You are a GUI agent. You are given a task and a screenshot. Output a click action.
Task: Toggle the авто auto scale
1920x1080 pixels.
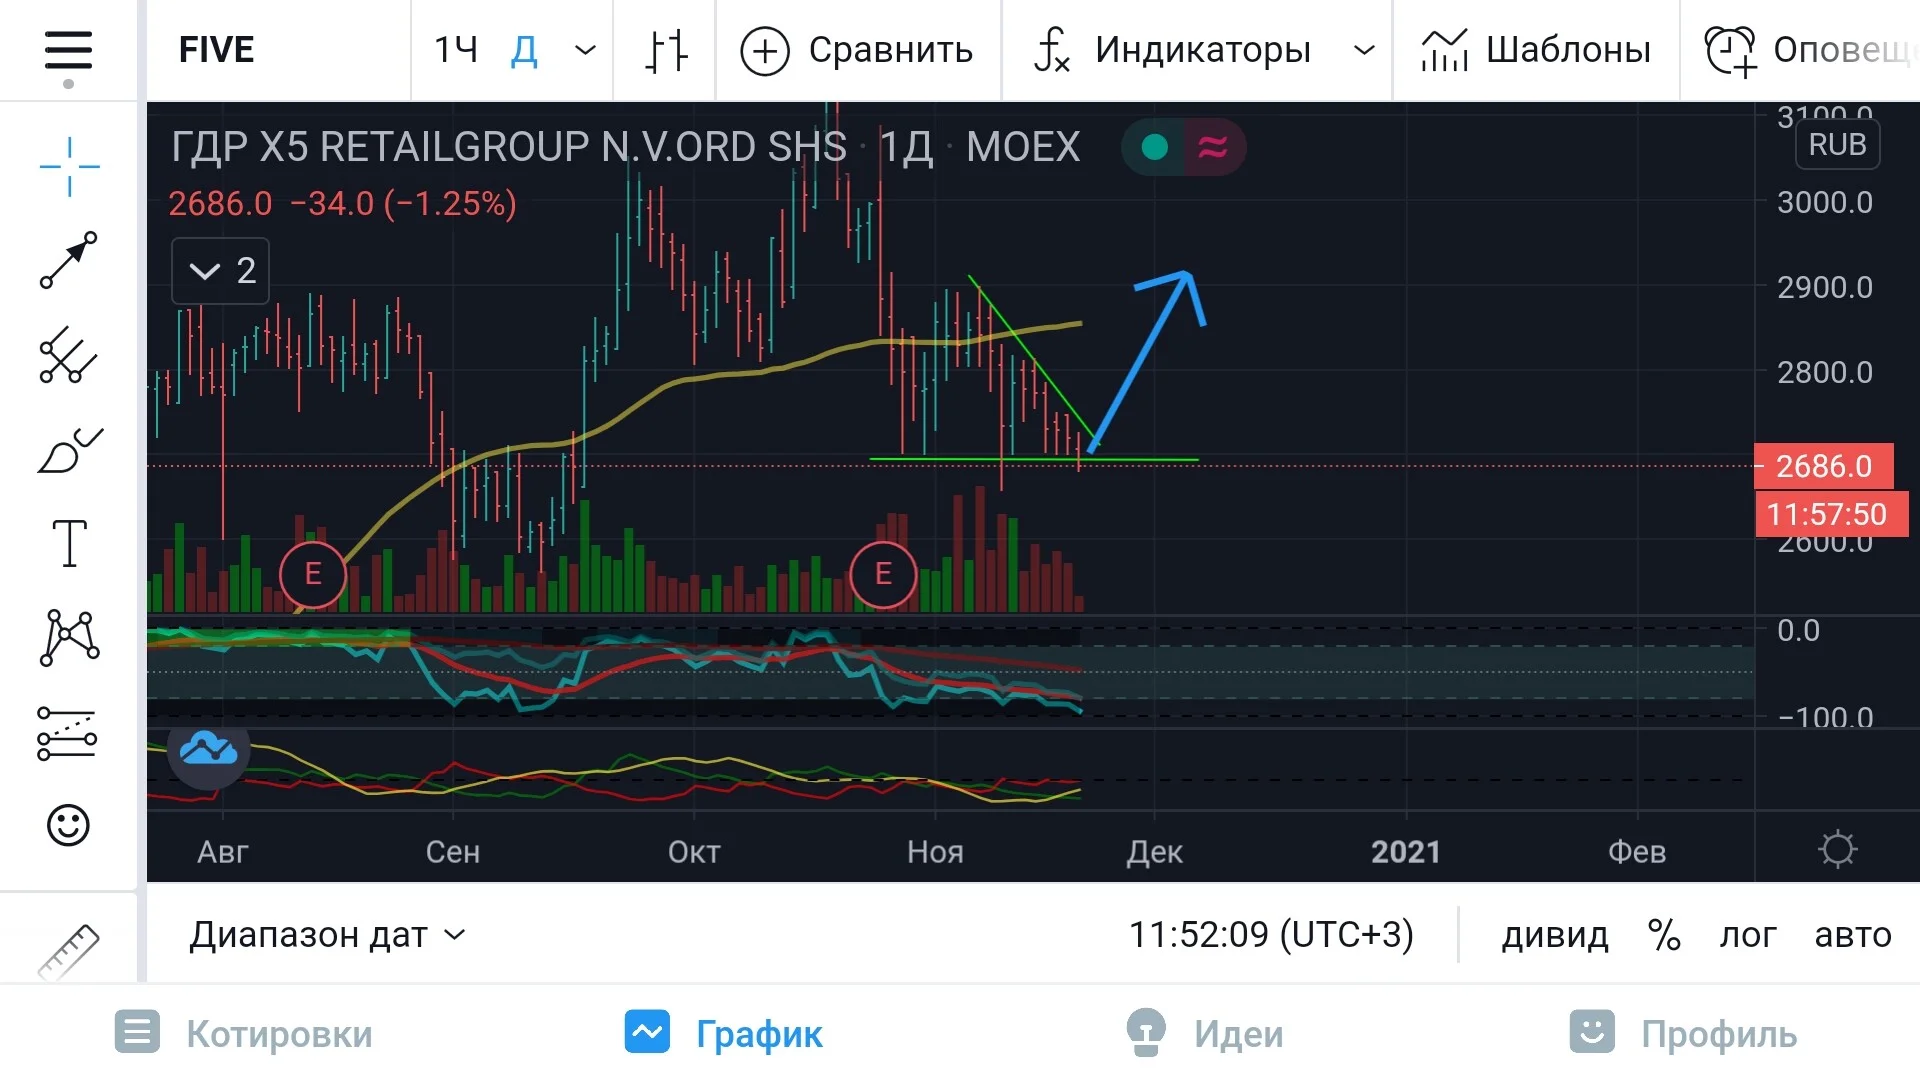[1853, 936]
